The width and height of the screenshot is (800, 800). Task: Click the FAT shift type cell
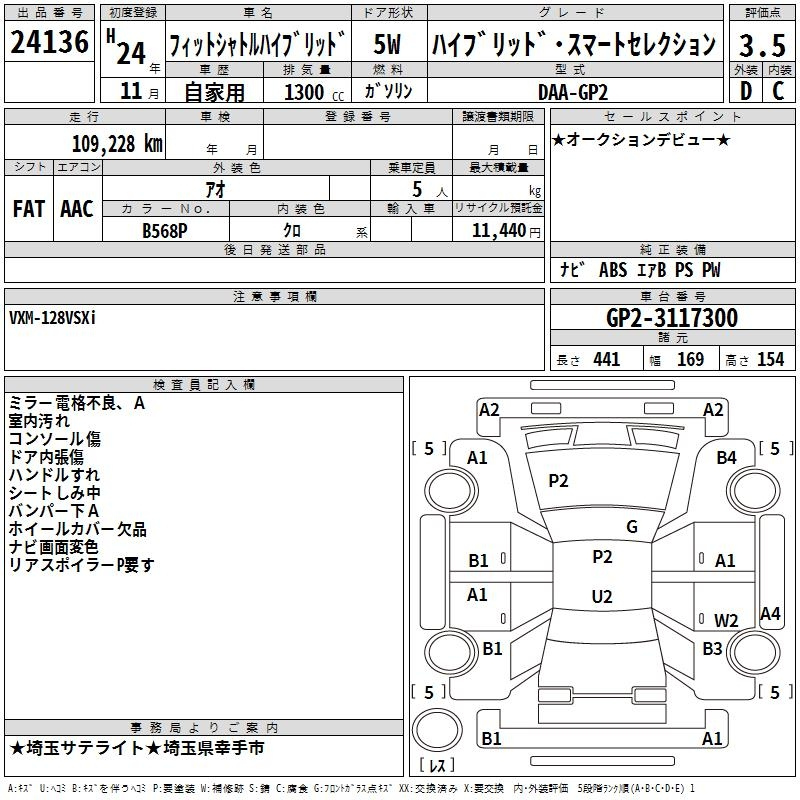(x=29, y=209)
